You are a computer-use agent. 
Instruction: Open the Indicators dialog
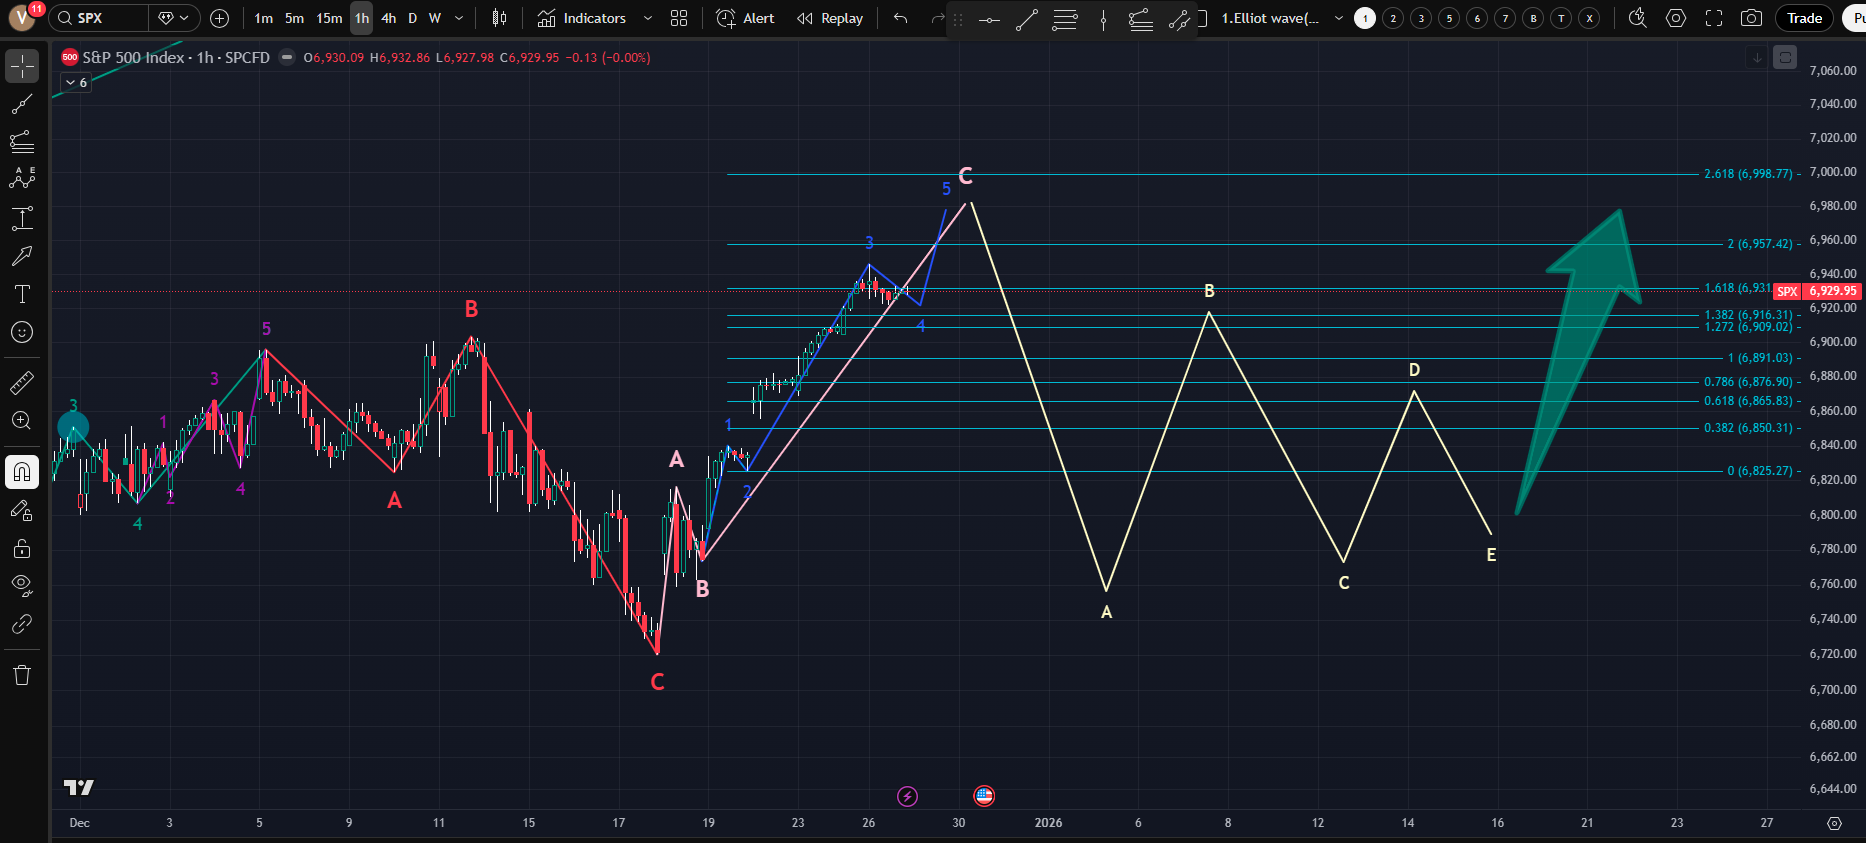pyautogui.click(x=582, y=18)
